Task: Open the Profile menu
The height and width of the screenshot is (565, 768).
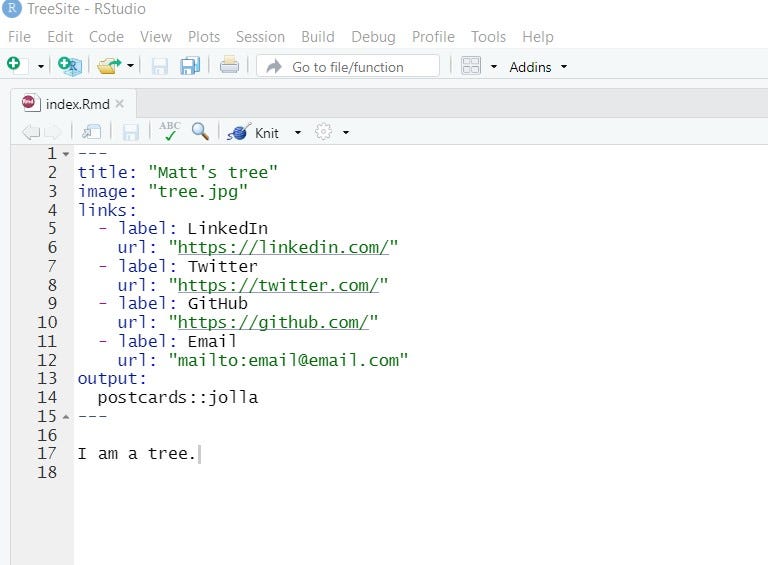Action: point(433,37)
